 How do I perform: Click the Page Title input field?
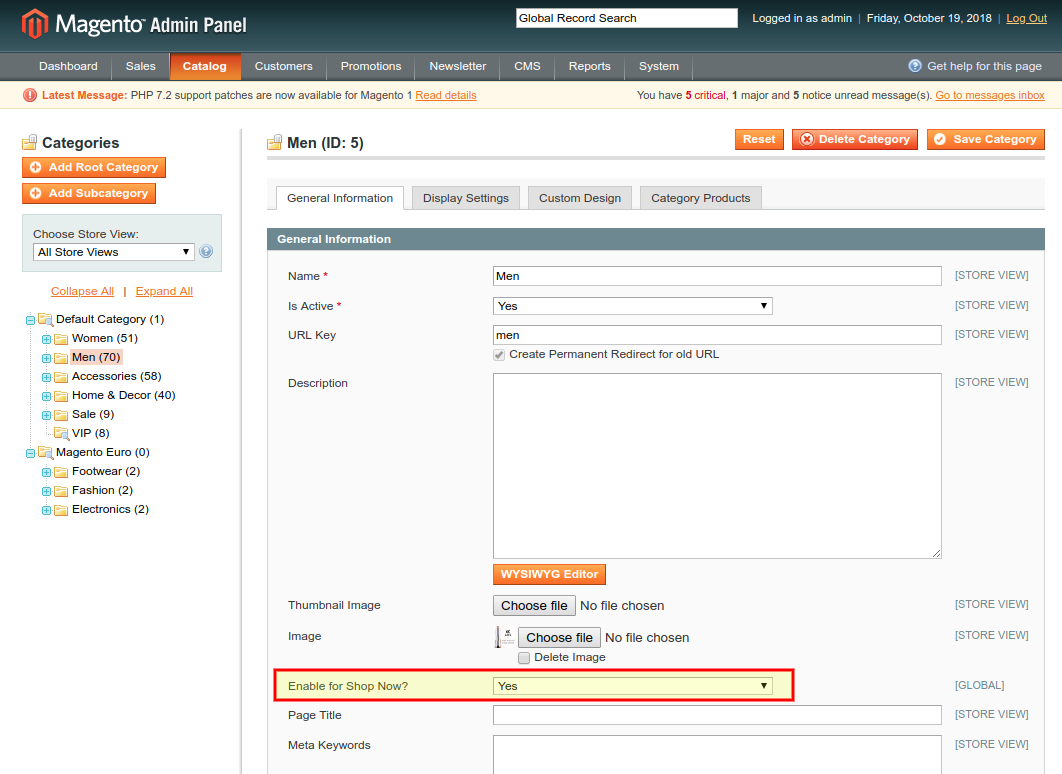[x=717, y=715]
